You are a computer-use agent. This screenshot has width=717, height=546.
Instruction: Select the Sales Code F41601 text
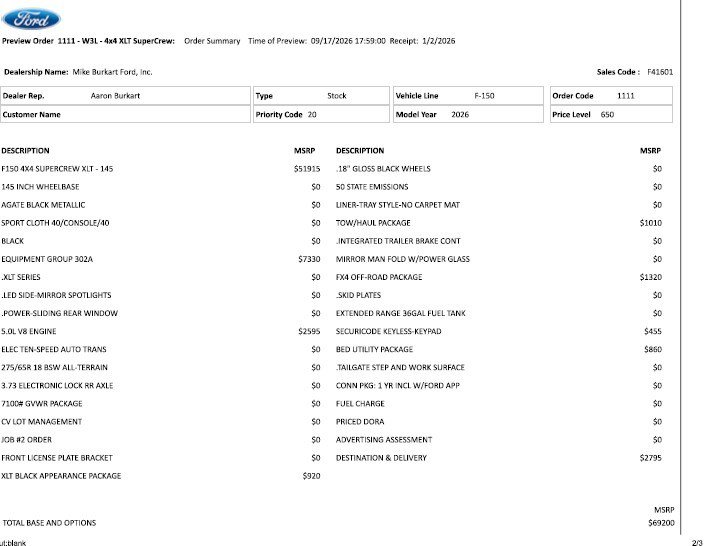(x=635, y=72)
